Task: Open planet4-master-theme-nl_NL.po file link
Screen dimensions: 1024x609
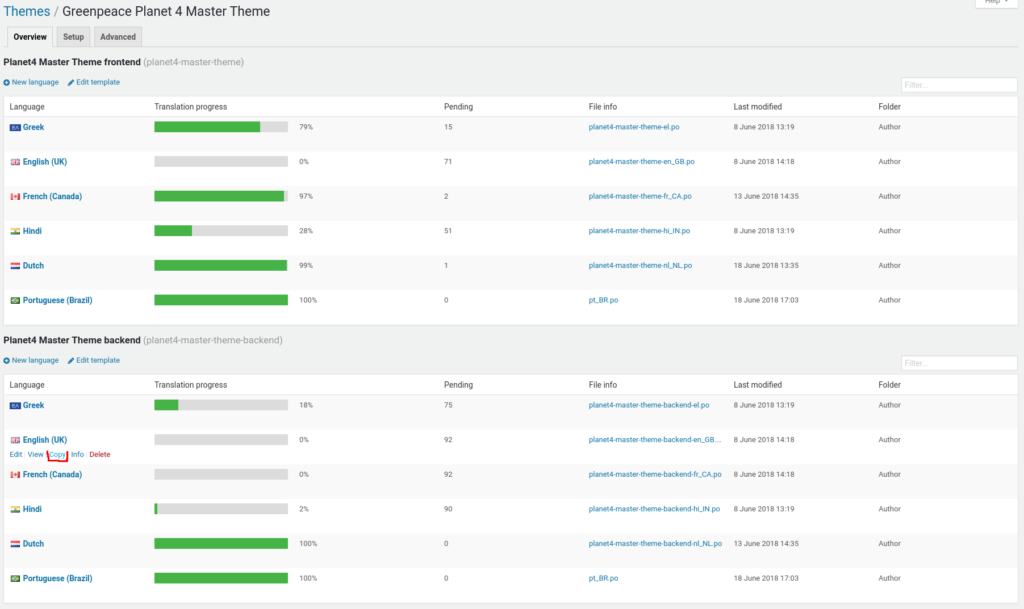Action: pyautogui.click(x=640, y=266)
